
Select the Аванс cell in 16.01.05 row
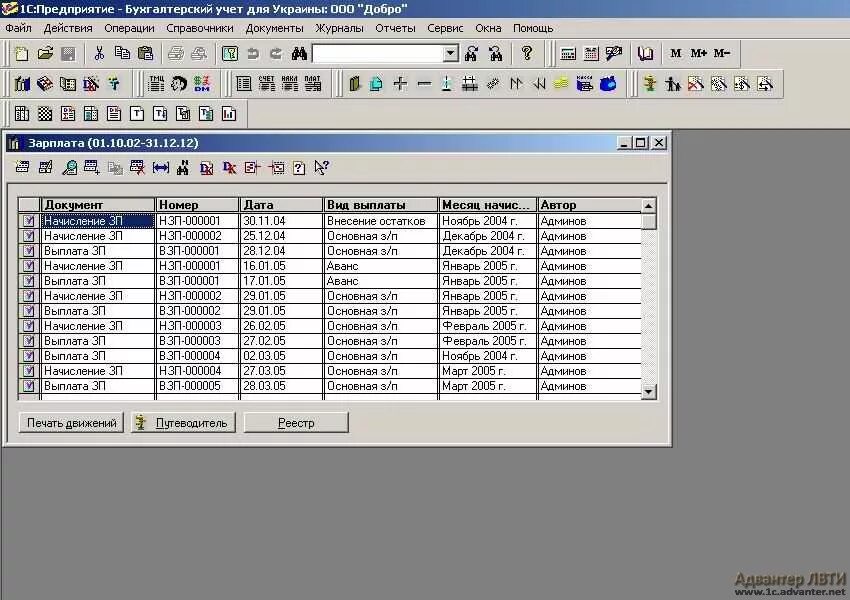381,266
